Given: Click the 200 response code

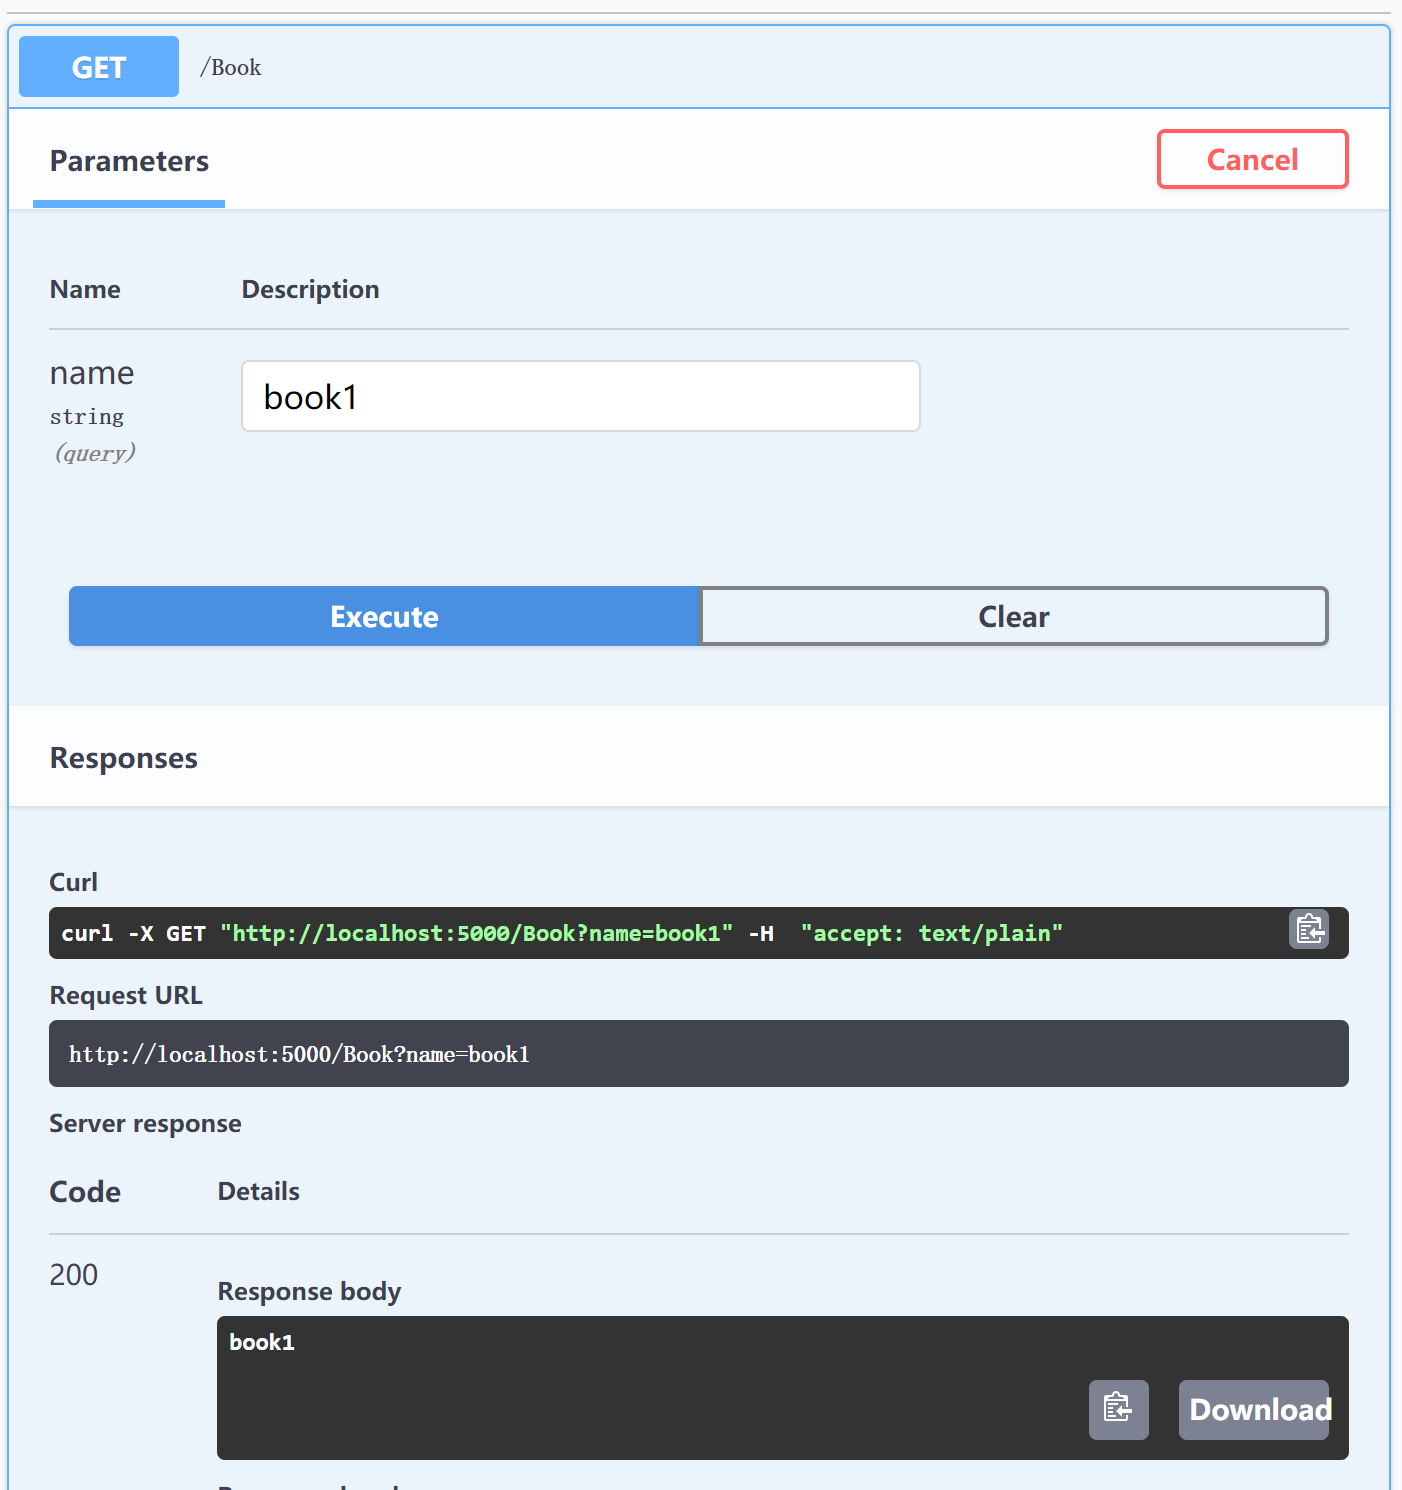Looking at the screenshot, I should (x=74, y=1274).
